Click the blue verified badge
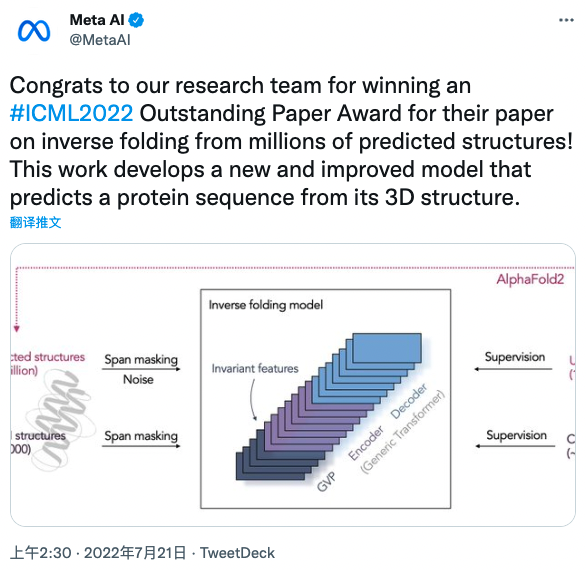 (136, 20)
